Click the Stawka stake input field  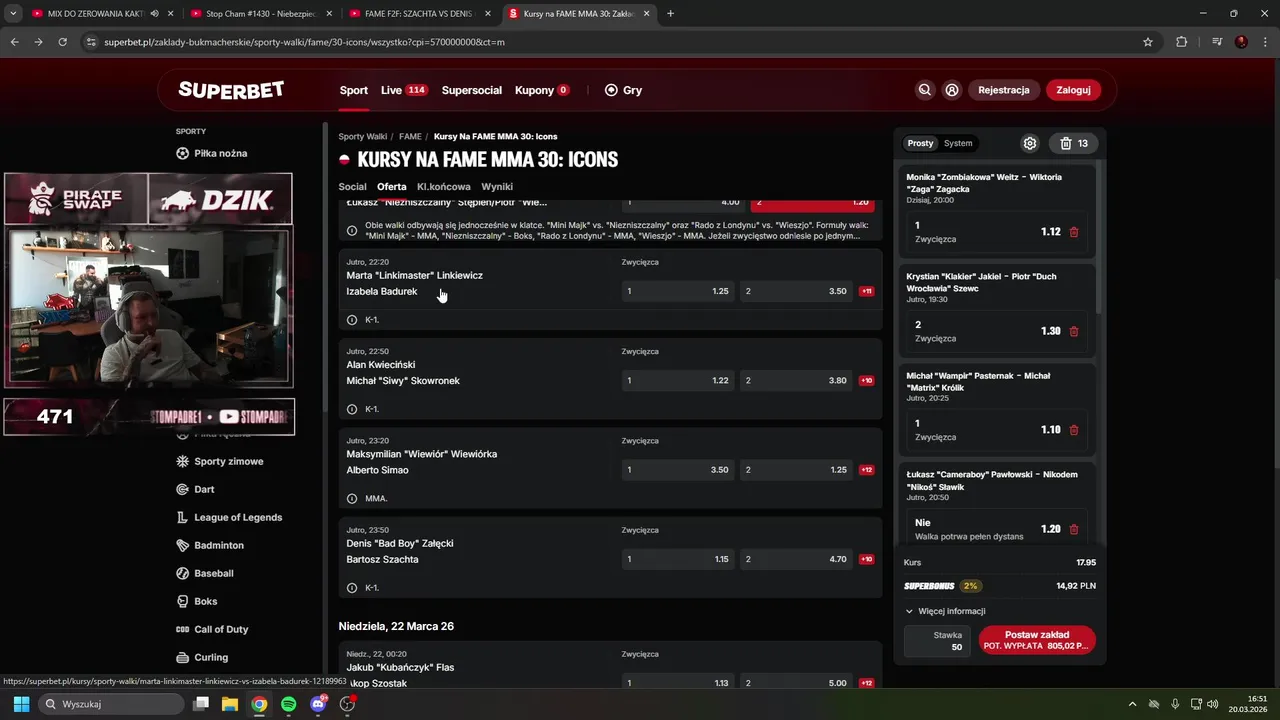(937, 641)
